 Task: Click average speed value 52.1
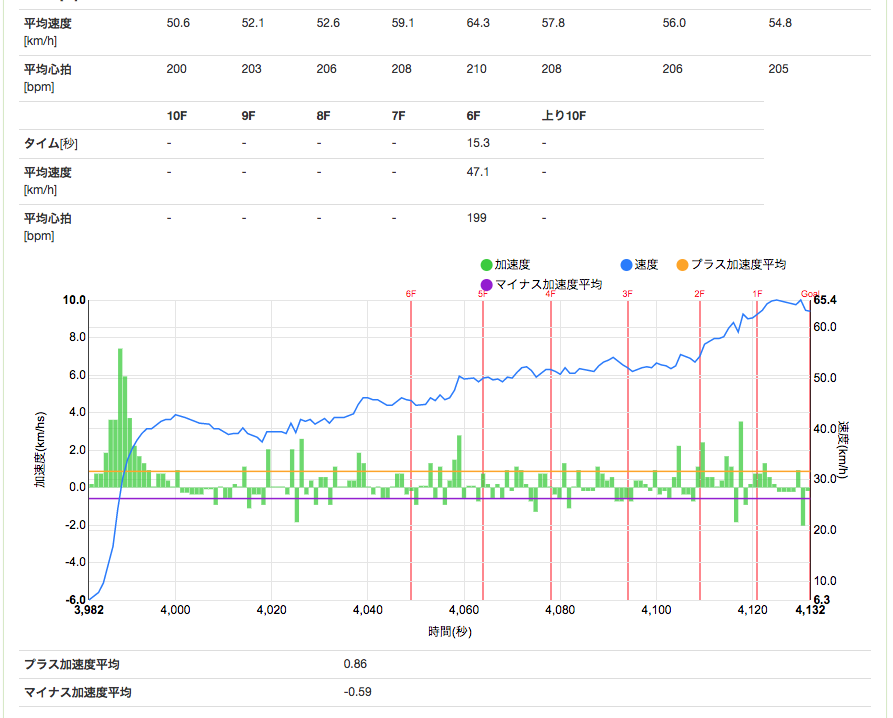point(253,23)
